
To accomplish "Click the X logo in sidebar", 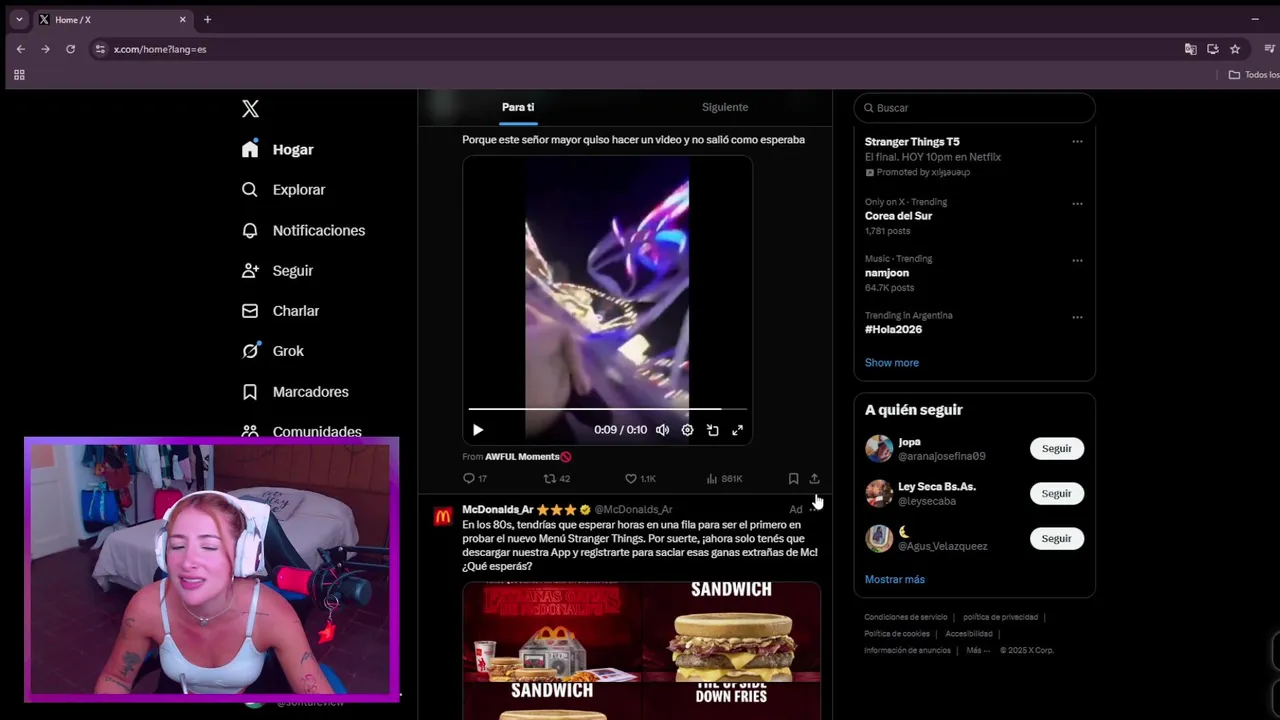I will pos(250,109).
